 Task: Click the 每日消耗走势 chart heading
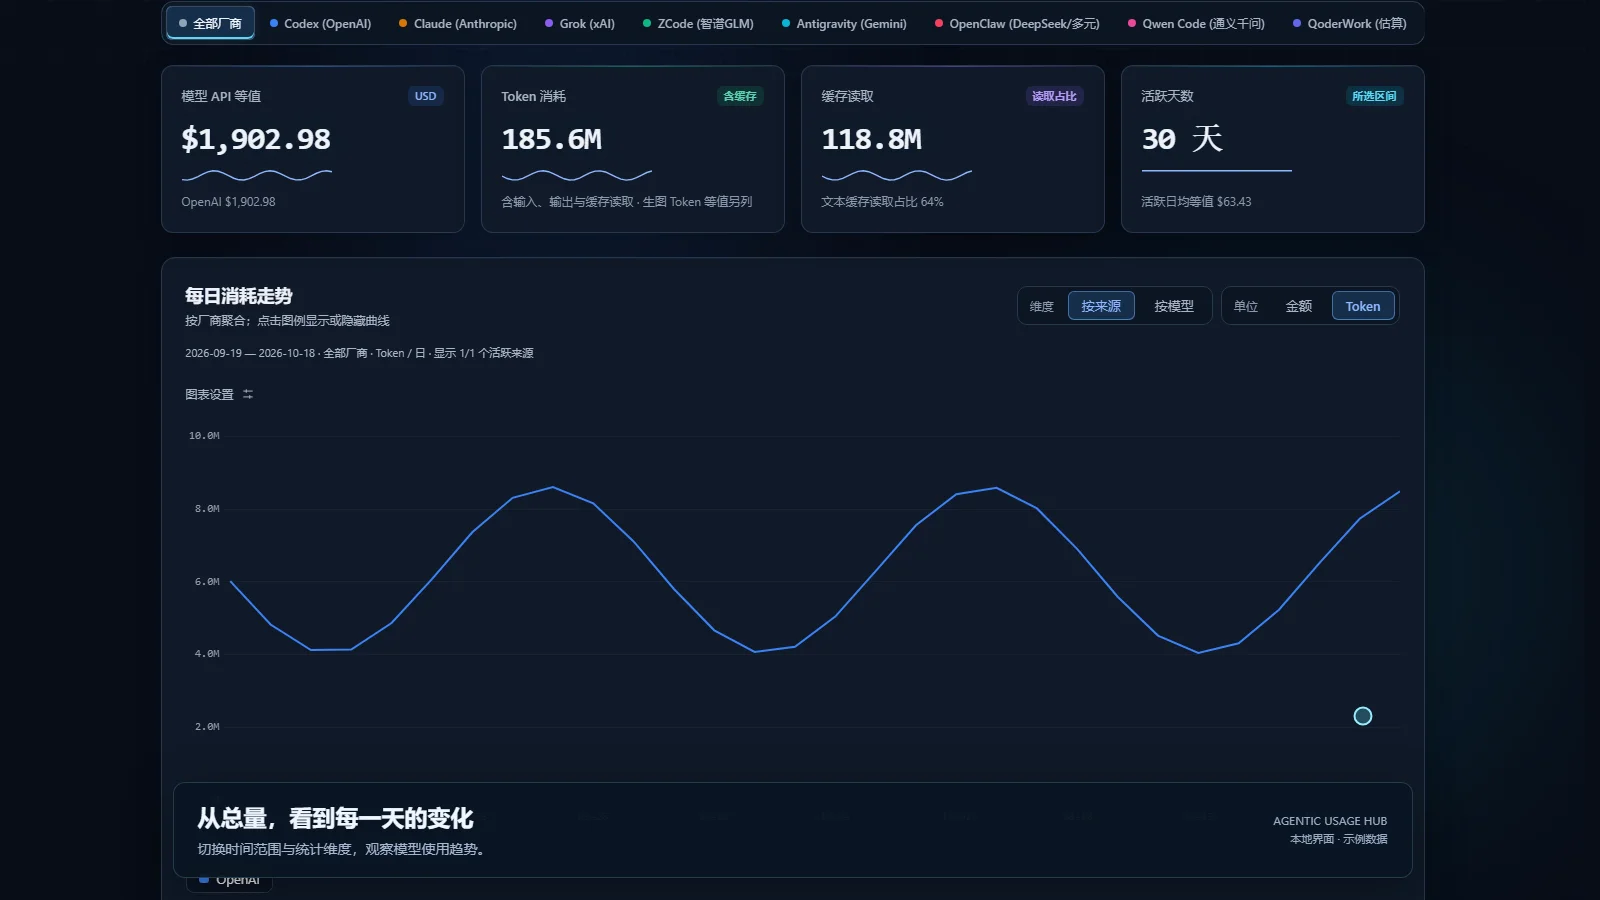pyautogui.click(x=239, y=296)
